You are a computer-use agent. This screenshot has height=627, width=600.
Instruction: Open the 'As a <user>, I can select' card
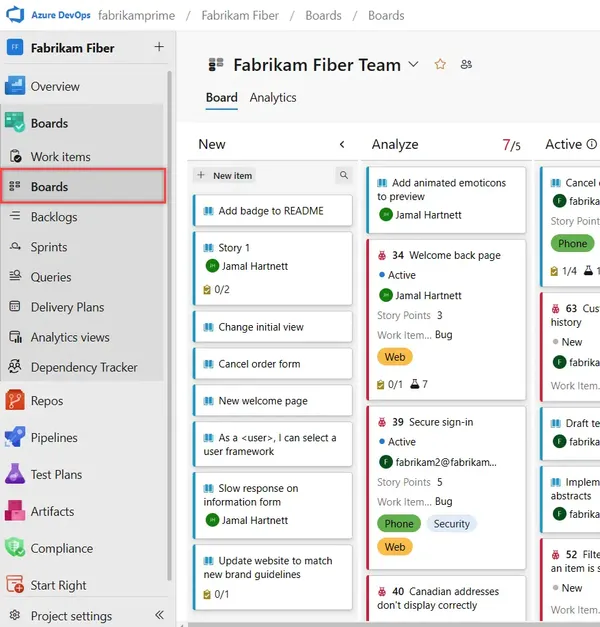coord(273,444)
